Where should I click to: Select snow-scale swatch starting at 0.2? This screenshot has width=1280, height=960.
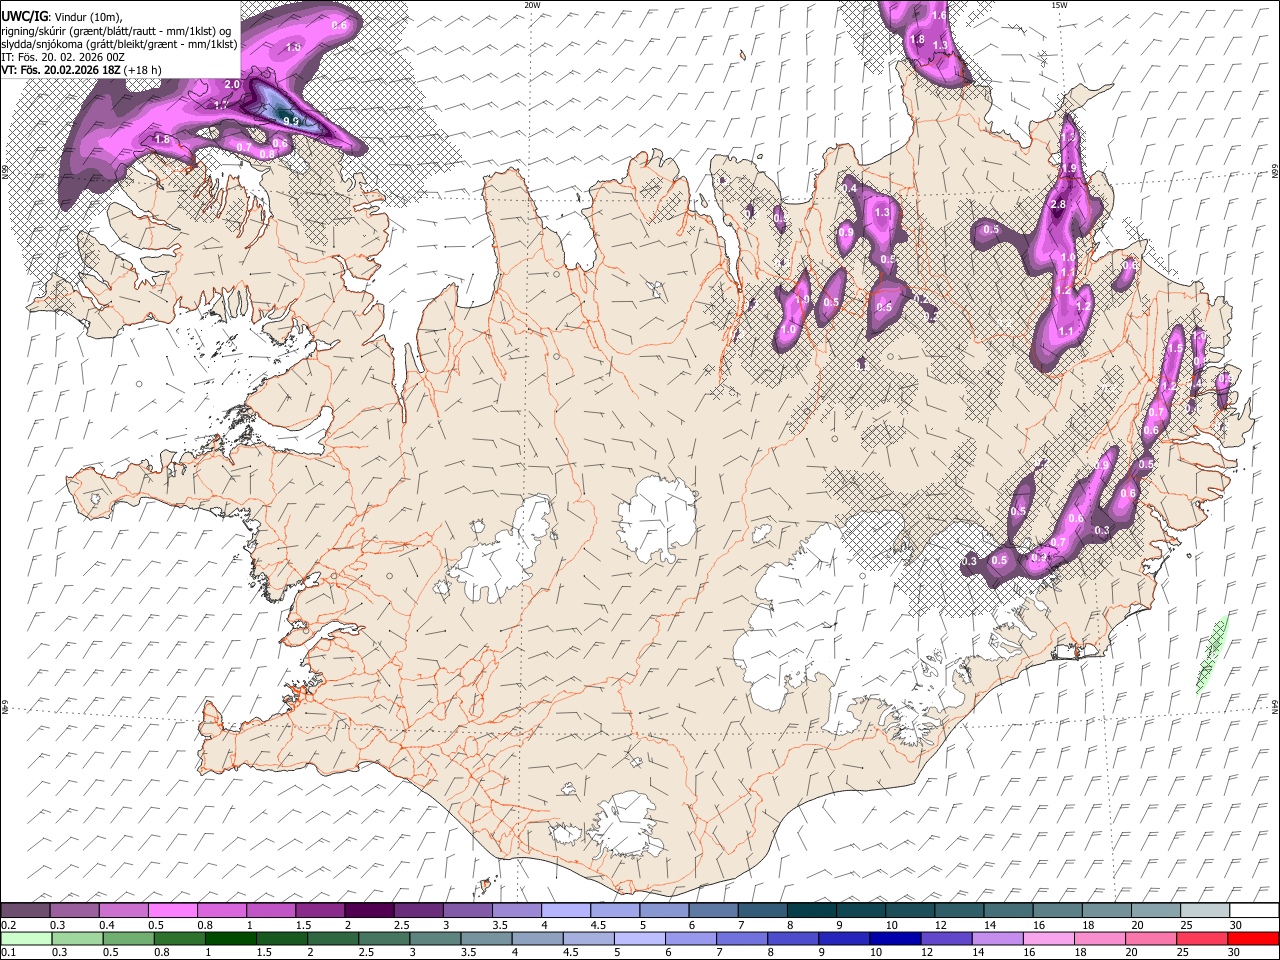pos(25,911)
